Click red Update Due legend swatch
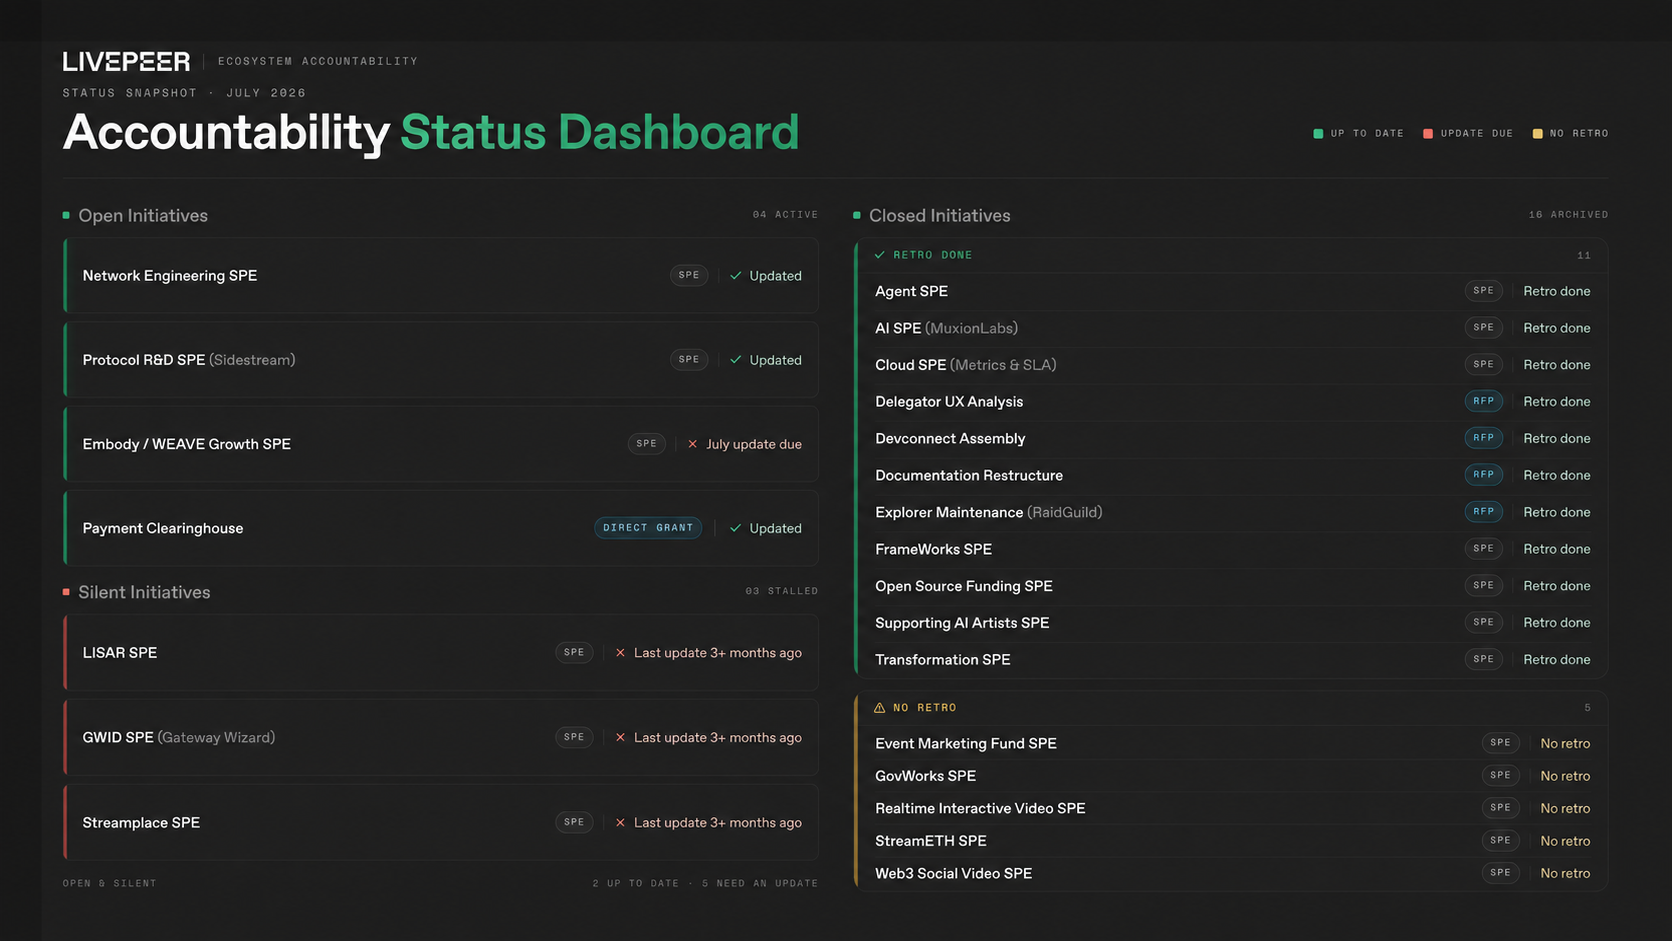Image resolution: width=1672 pixels, height=941 pixels. pyautogui.click(x=1428, y=133)
